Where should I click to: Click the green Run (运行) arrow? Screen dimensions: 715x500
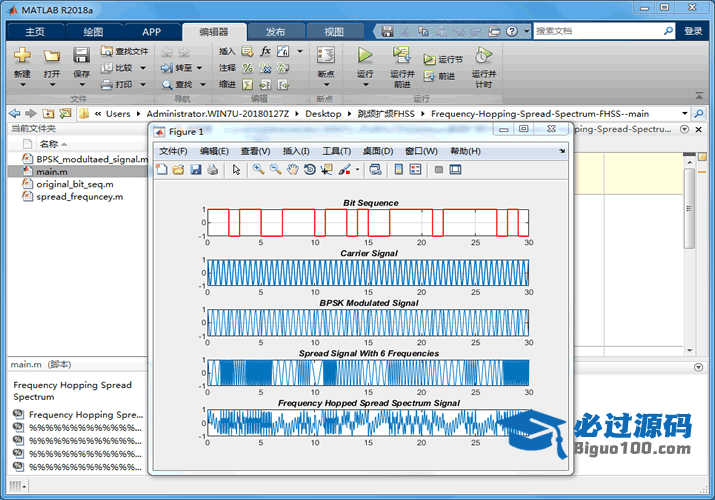tap(365, 55)
